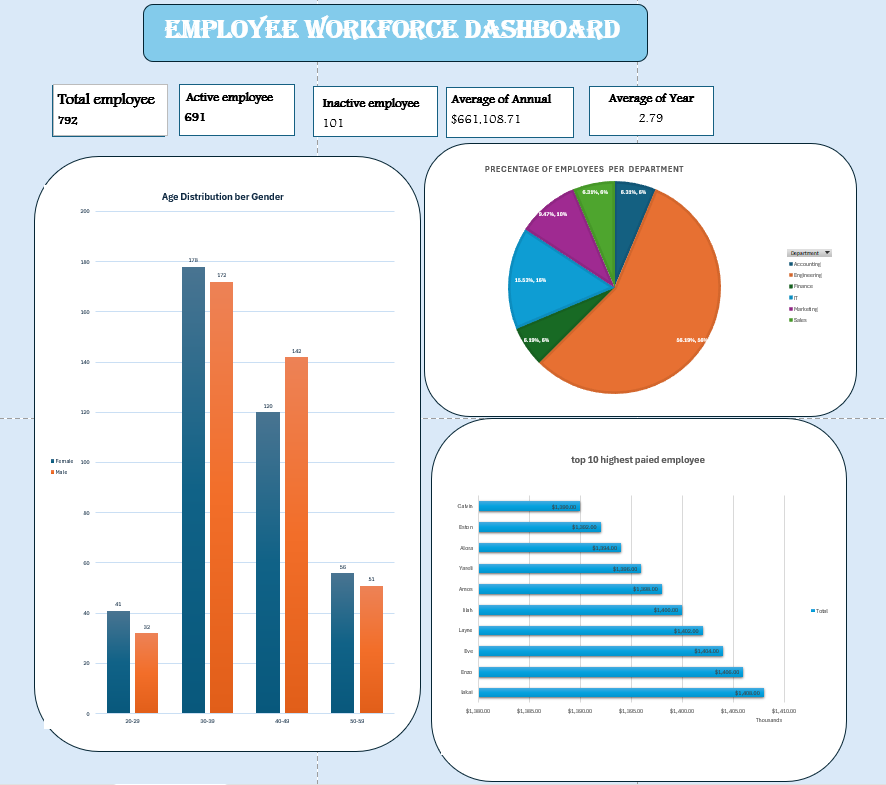This screenshot has width=886, height=785.
Task: Click the Marketing legend marker
Action: [790, 309]
